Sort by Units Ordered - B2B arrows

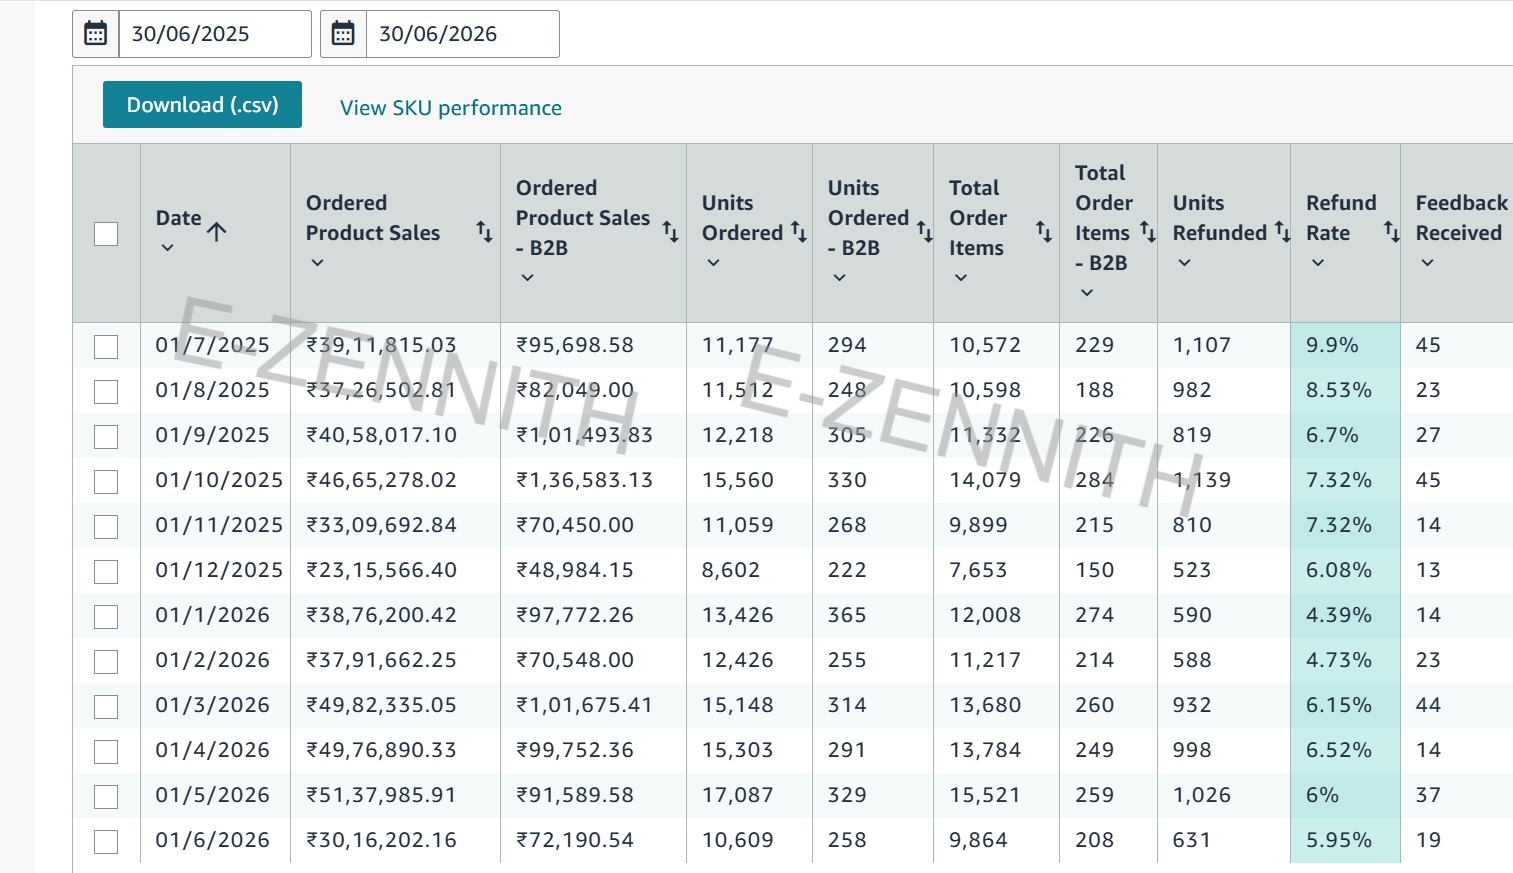coord(924,232)
